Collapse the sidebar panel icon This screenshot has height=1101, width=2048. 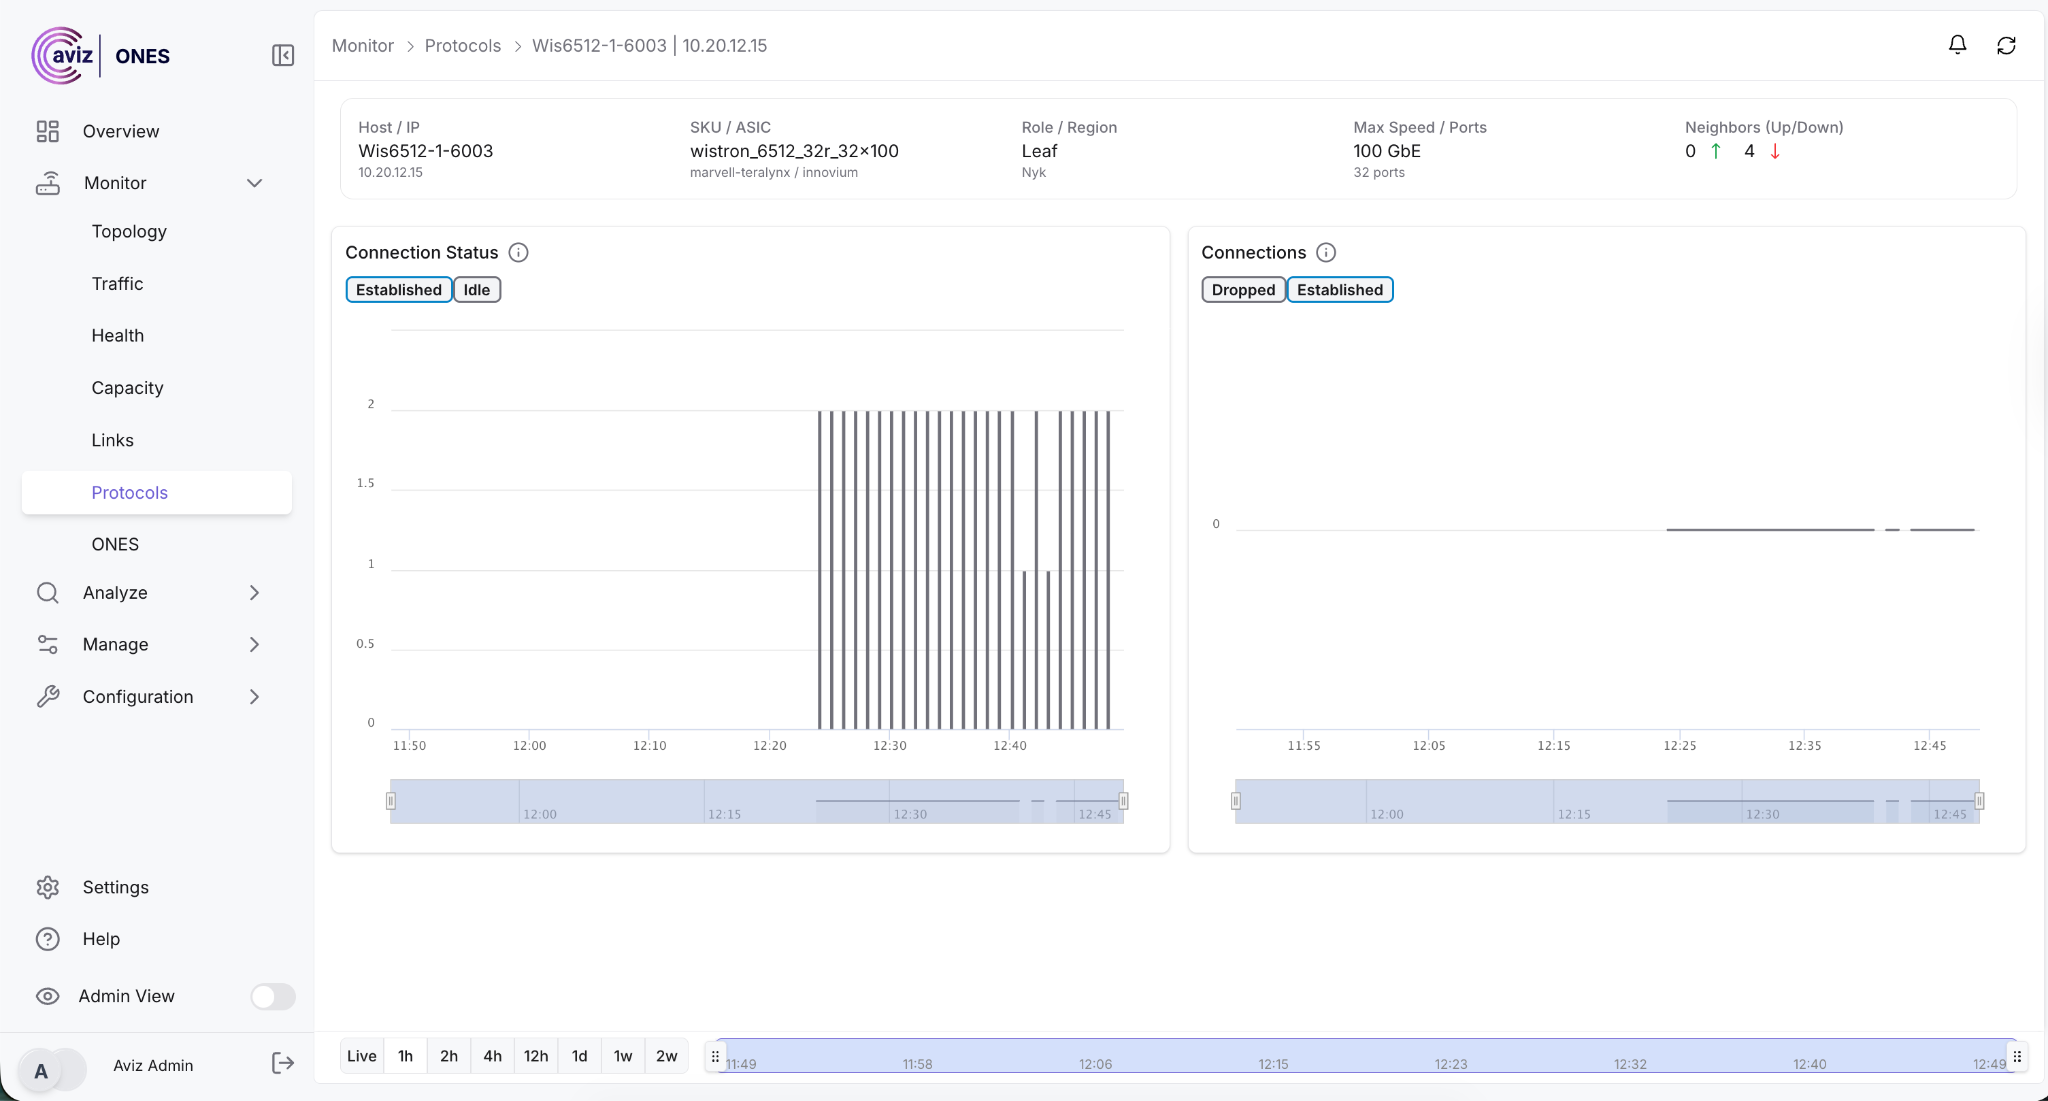click(x=283, y=55)
